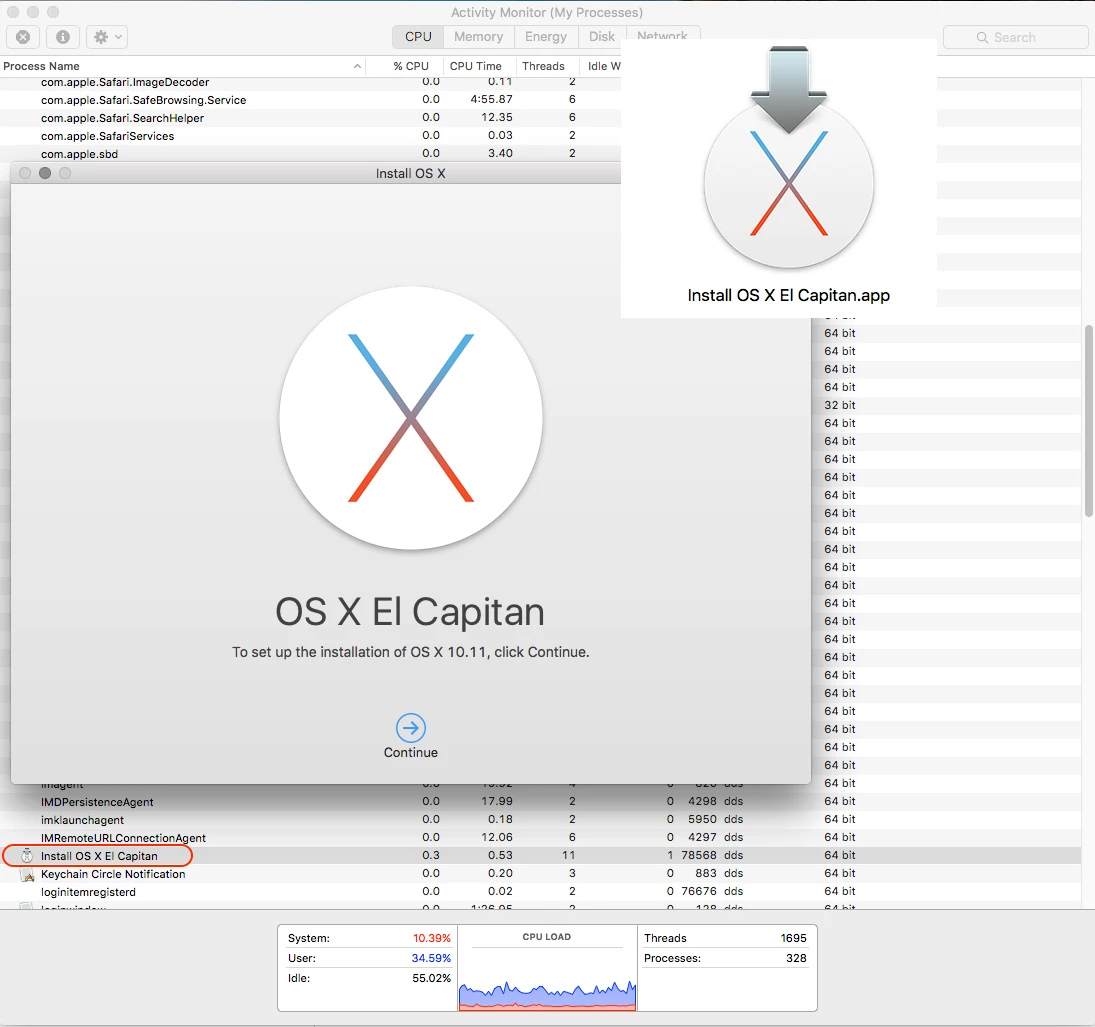Click minimize button of Install OS X window
This screenshot has height=1027, width=1095.
coord(45,173)
